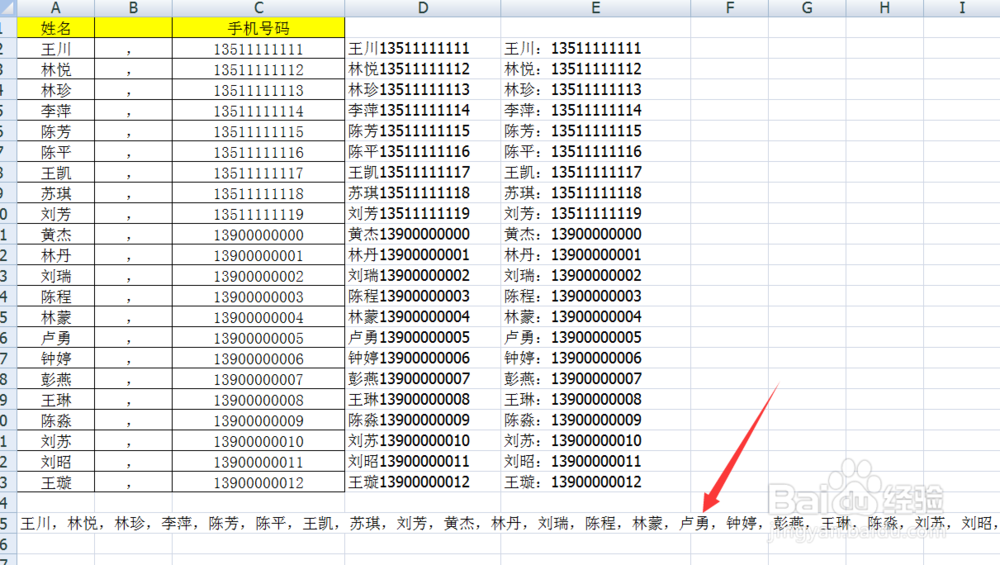Image resolution: width=1000 pixels, height=565 pixels.
Task: Select cell 钟婷：13900000006 in column E
Action: click(x=596, y=358)
